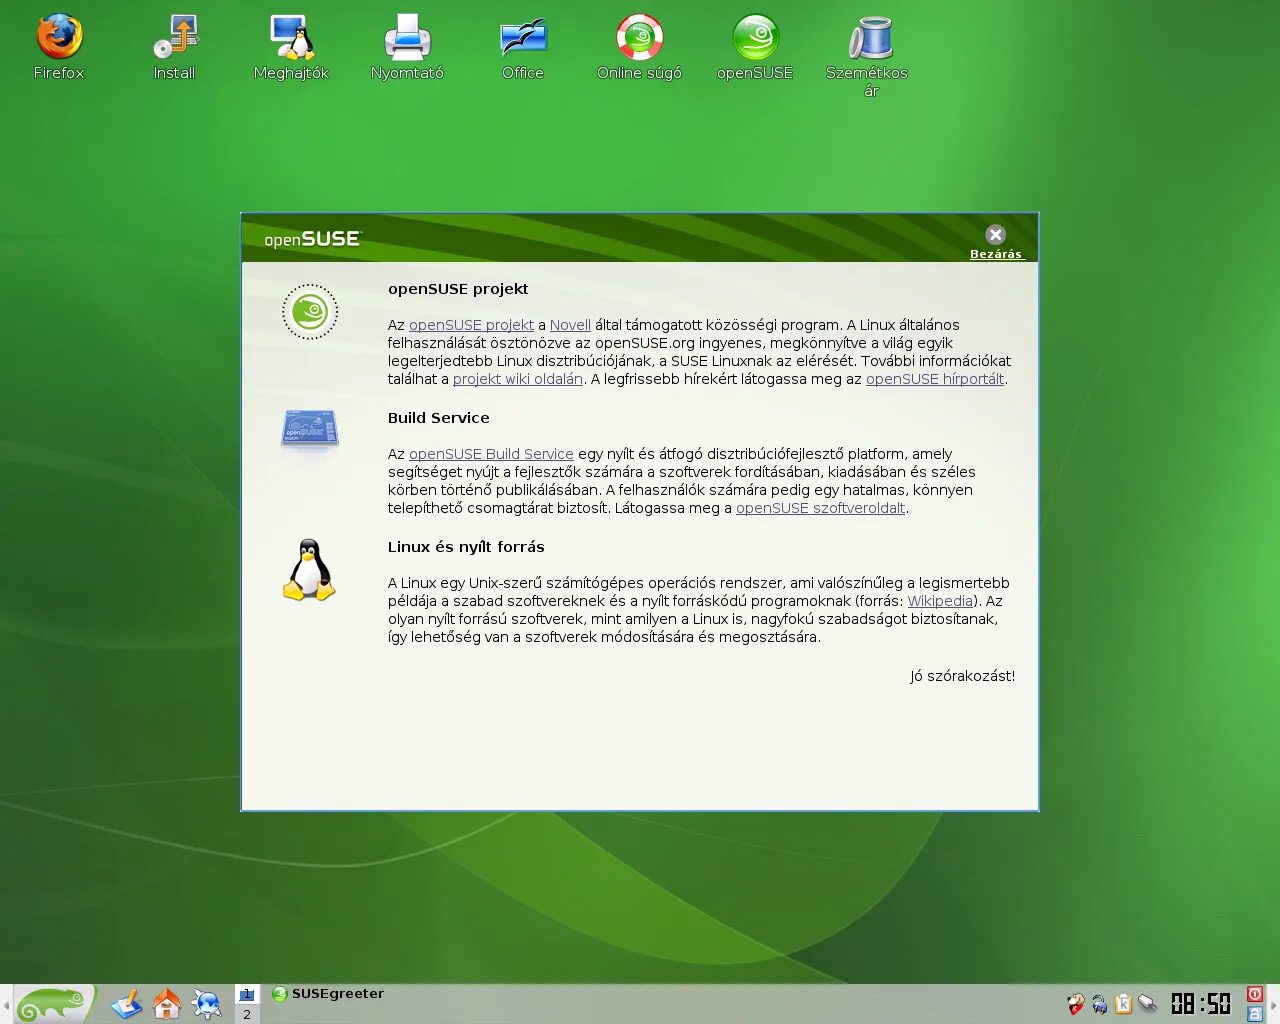Image resolution: width=1280 pixels, height=1024 pixels.
Task: Click the blue hardware tray icon
Action: coord(1100,1004)
